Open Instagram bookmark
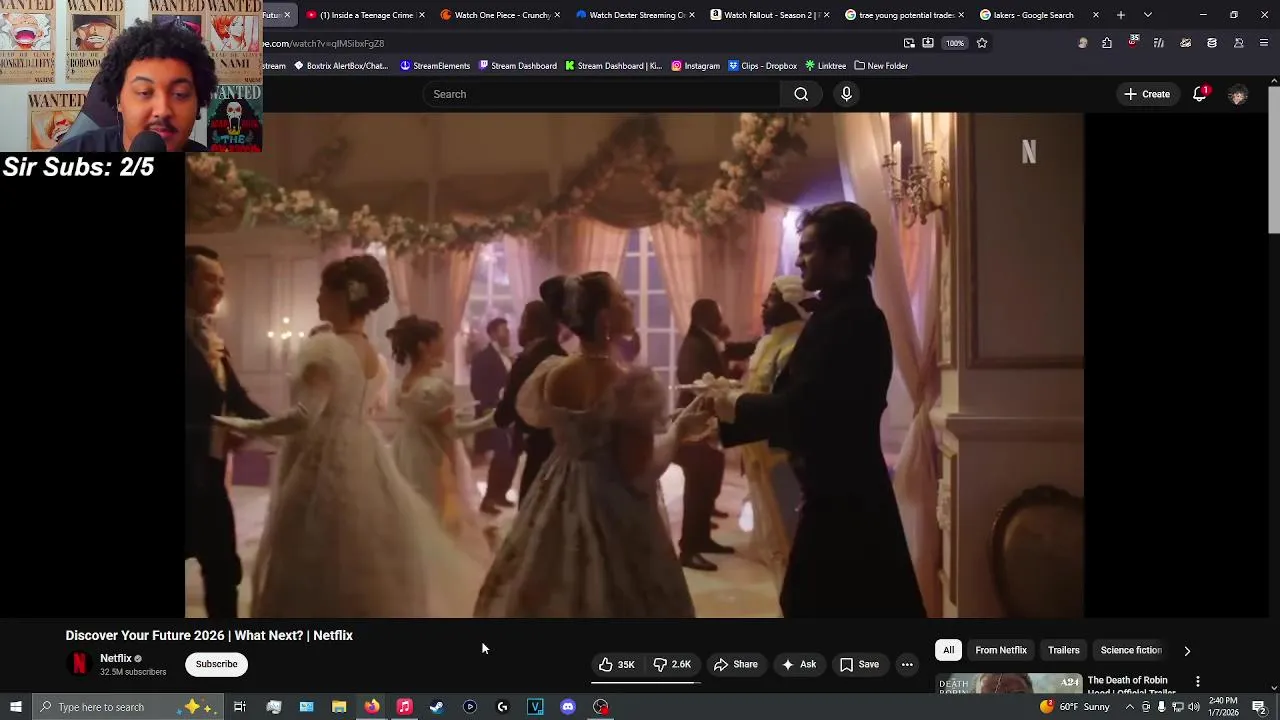This screenshot has width=1280, height=720. tap(695, 66)
